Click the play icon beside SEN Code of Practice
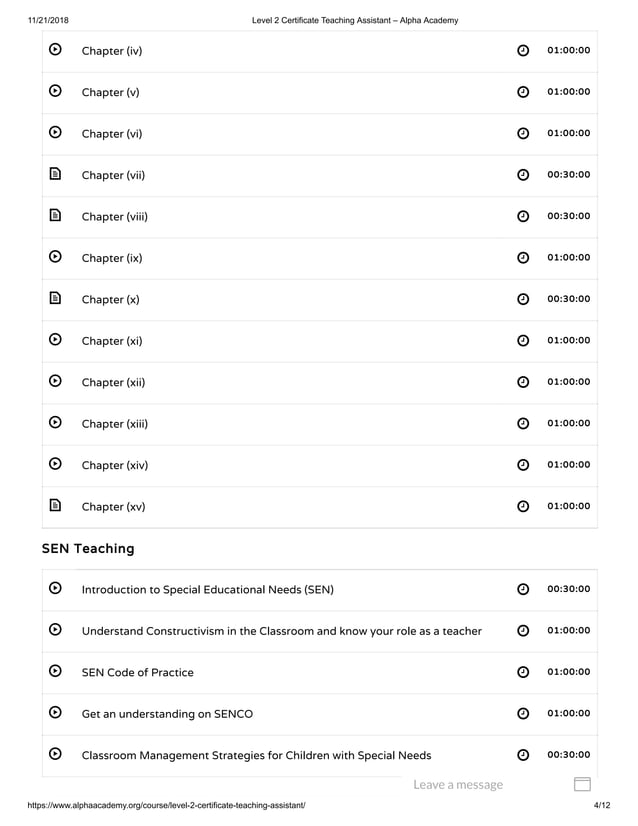Image resolution: width=638 pixels, height=826 pixels. [56, 671]
